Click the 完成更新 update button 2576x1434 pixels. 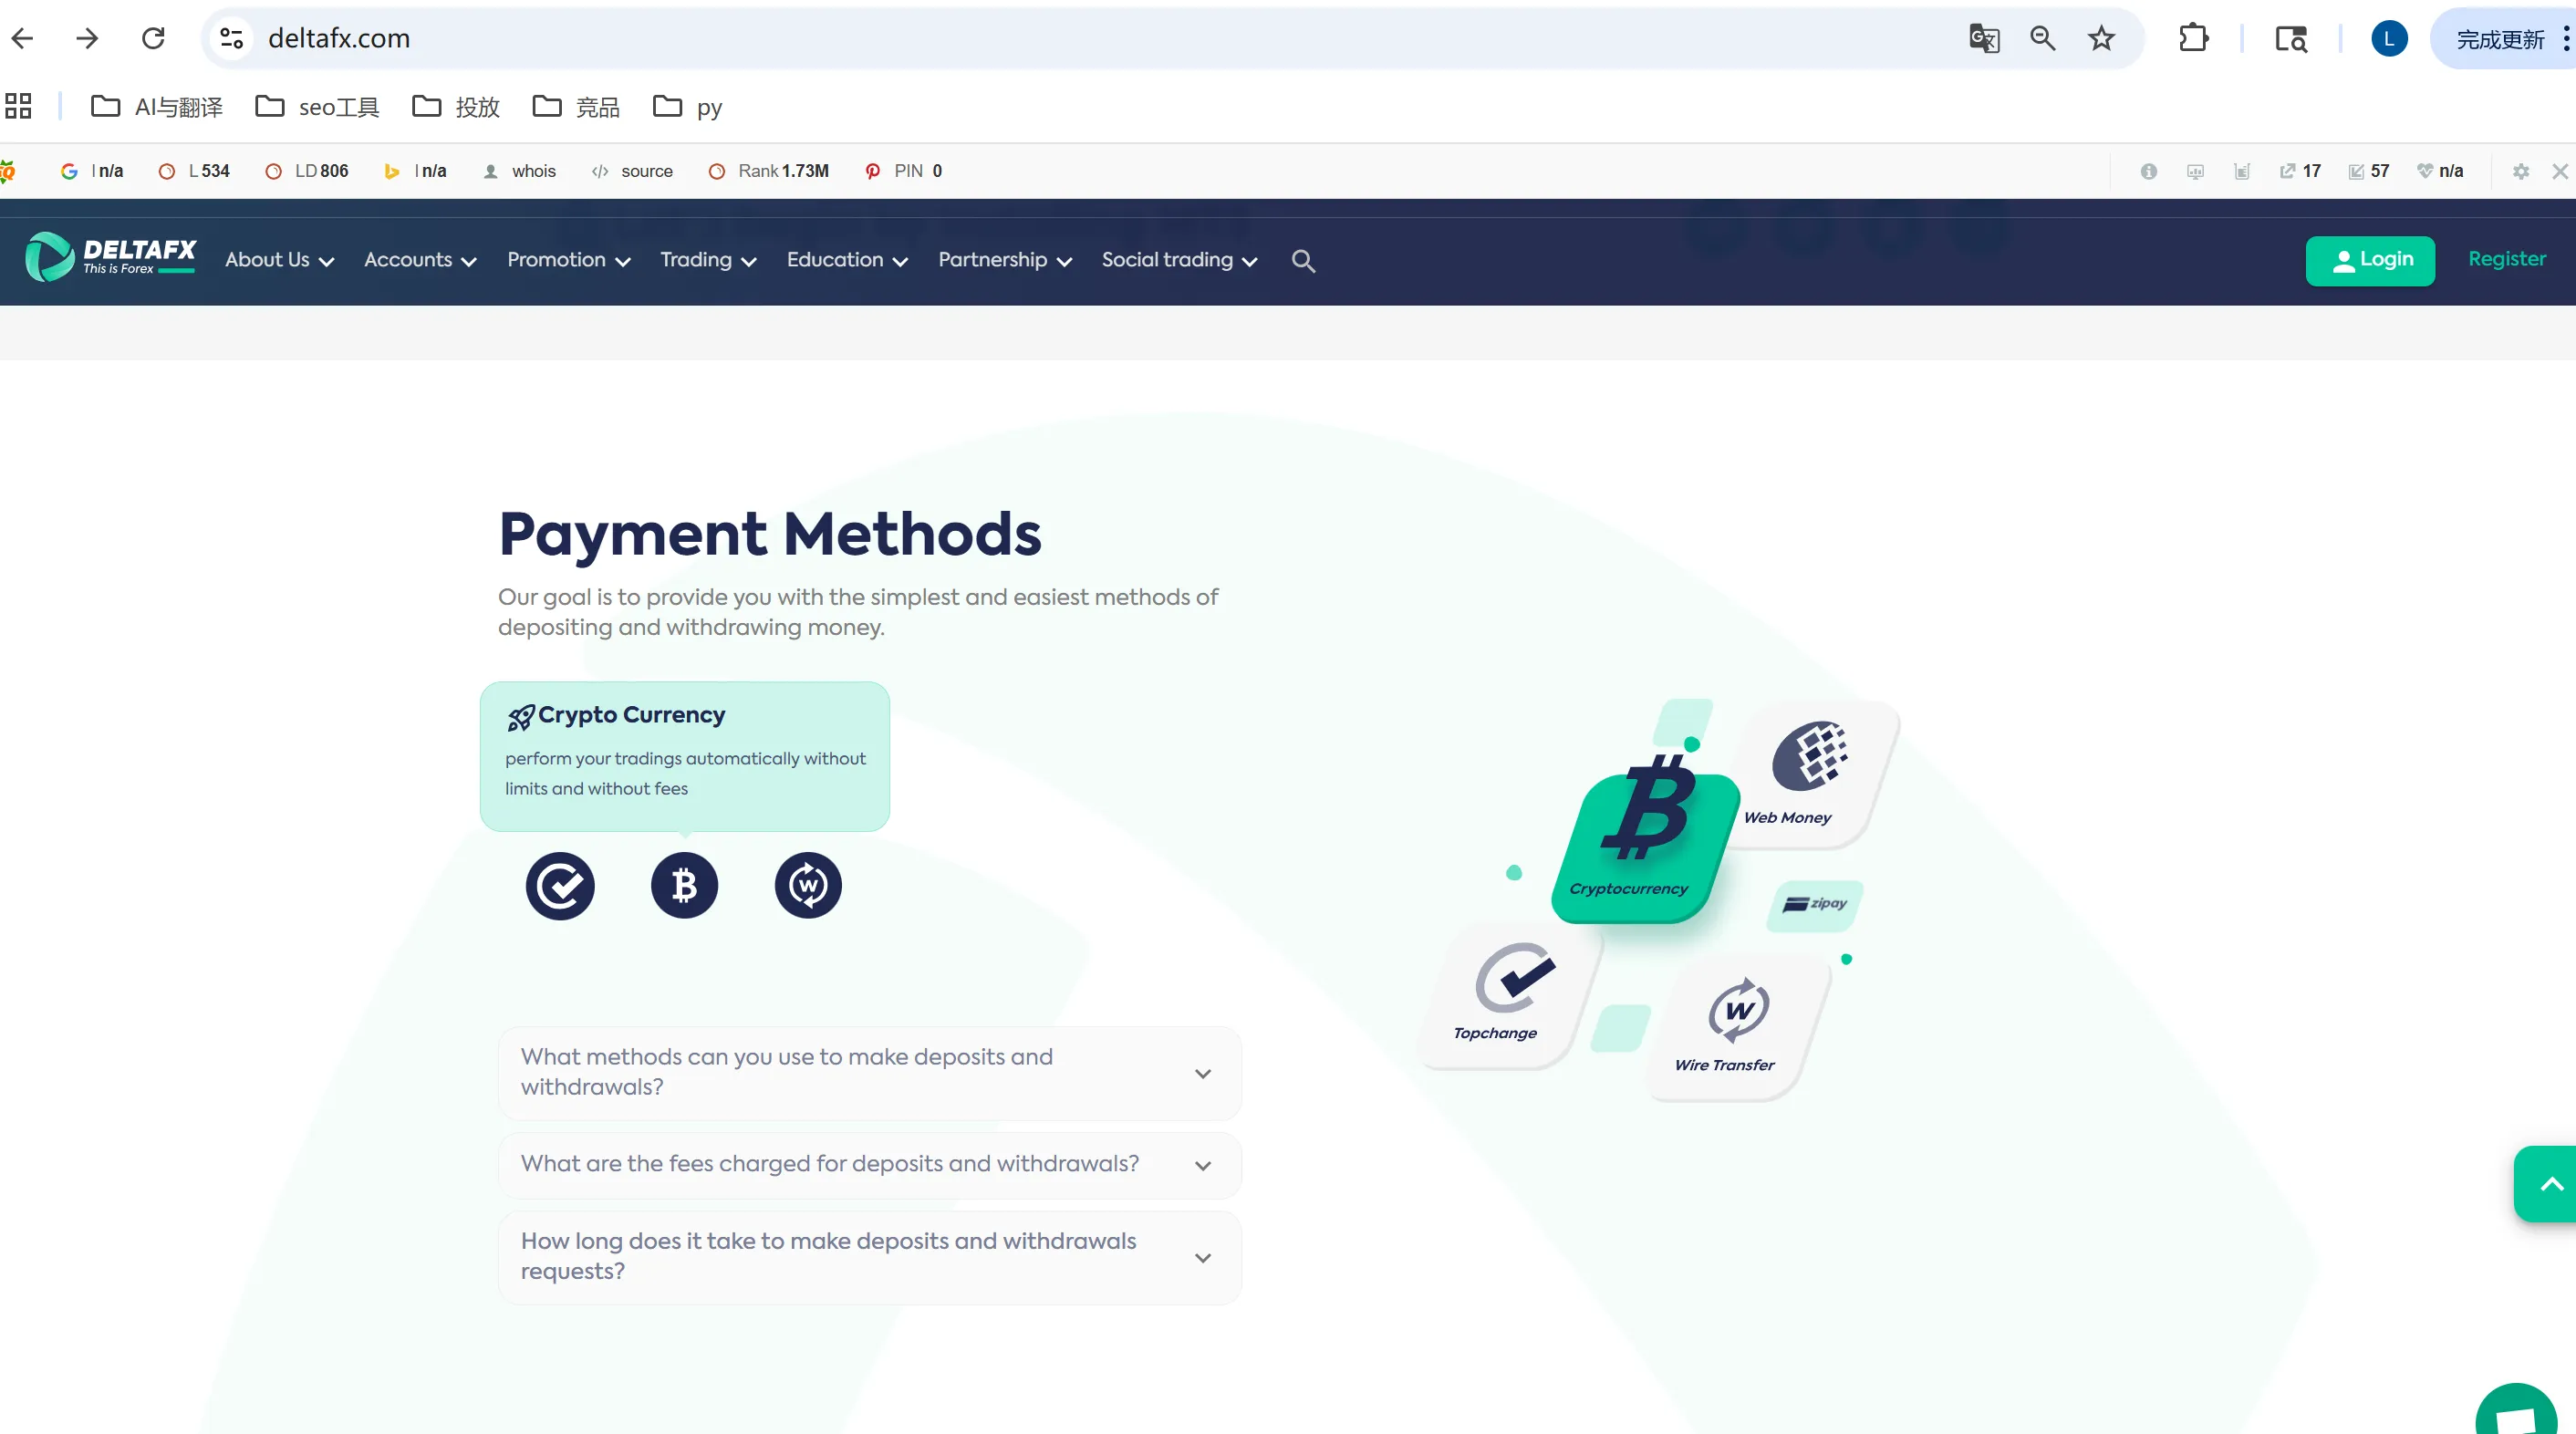pyautogui.click(x=2499, y=39)
